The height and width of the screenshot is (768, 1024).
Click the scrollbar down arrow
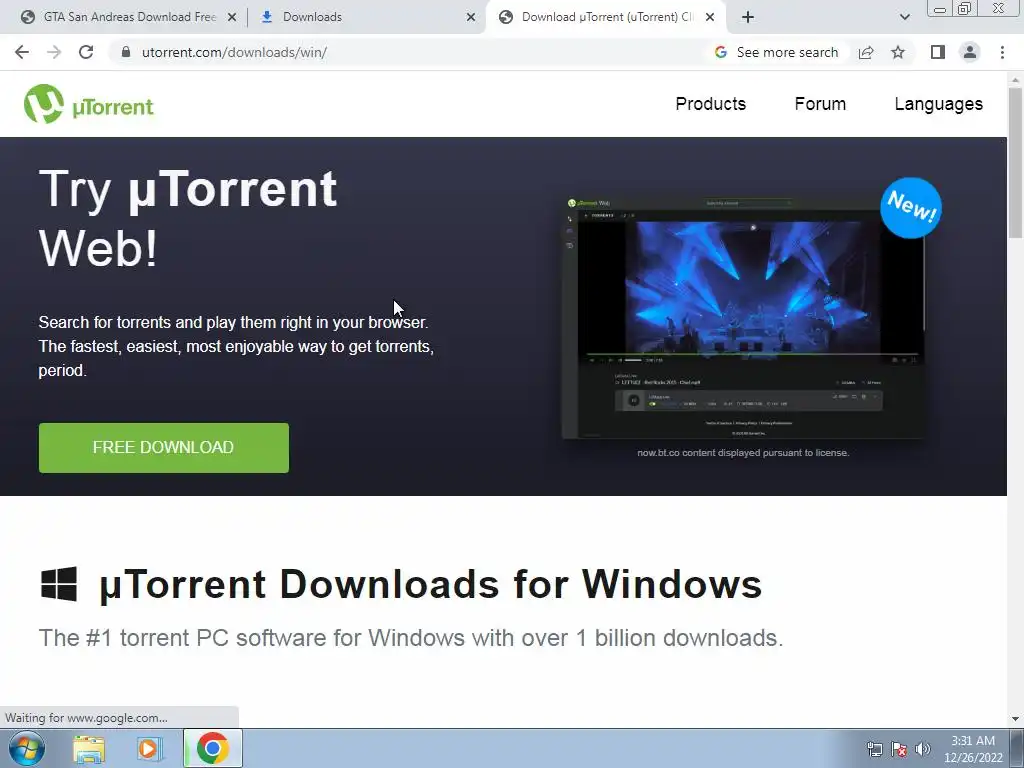click(1015, 718)
